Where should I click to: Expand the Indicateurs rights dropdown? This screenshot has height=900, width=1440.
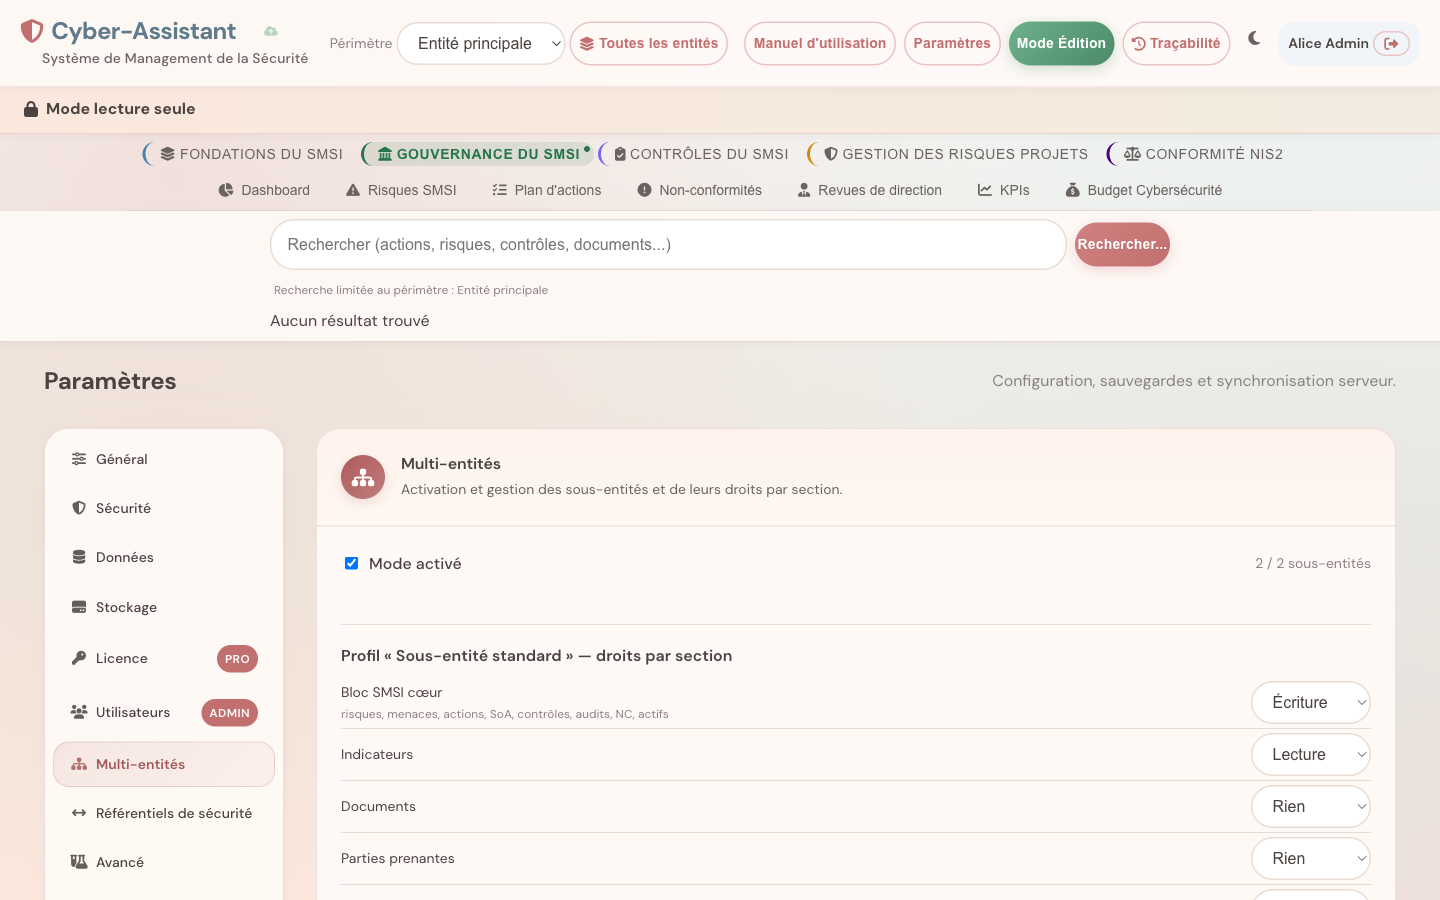(1311, 754)
